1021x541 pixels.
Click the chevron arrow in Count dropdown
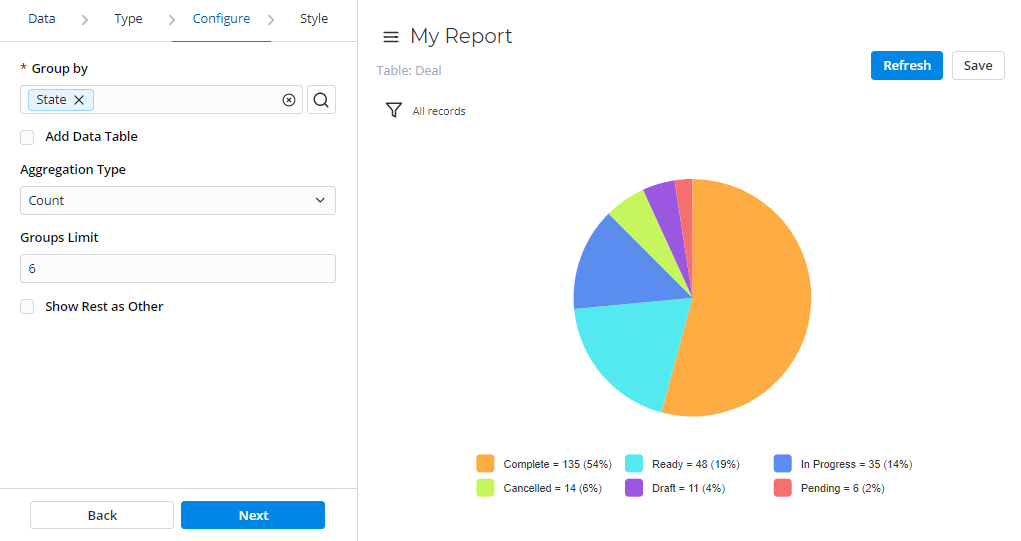(x=320, y=201)
